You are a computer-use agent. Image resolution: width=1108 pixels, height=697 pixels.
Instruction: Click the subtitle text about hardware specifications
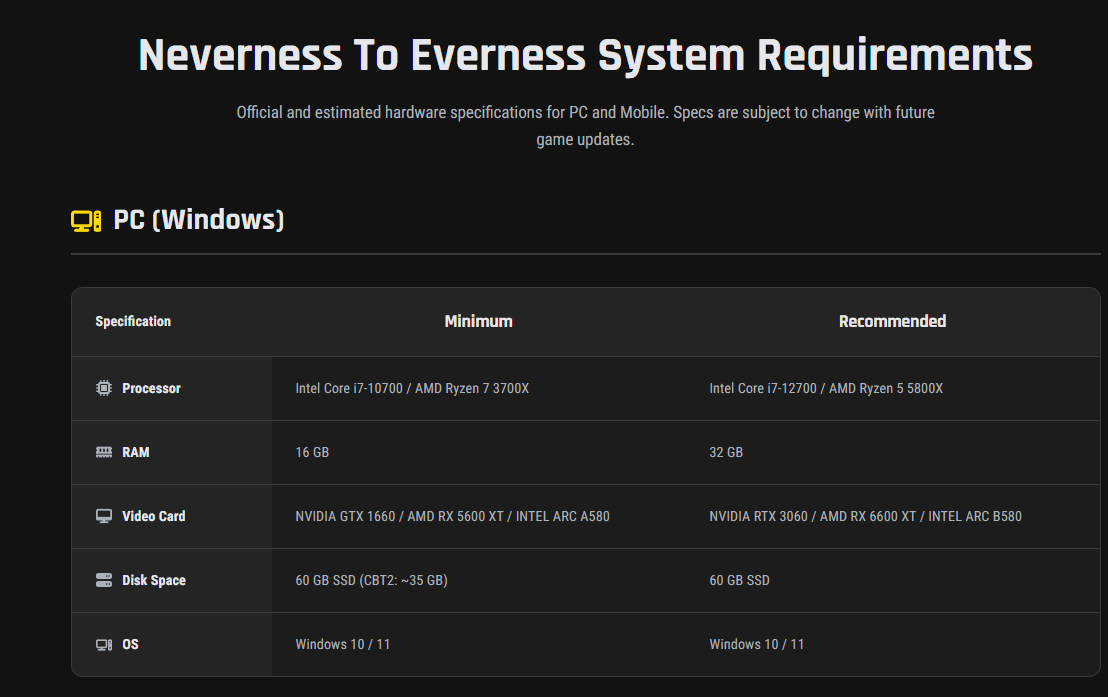click(585, 126)
